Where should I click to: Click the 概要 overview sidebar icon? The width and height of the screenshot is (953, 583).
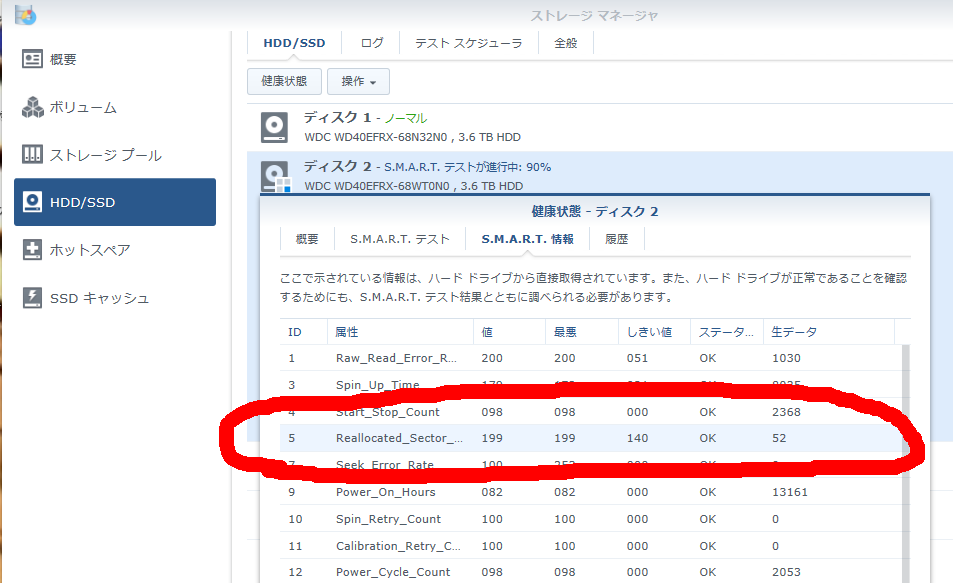pyautogui.click(x=32, y=59)
